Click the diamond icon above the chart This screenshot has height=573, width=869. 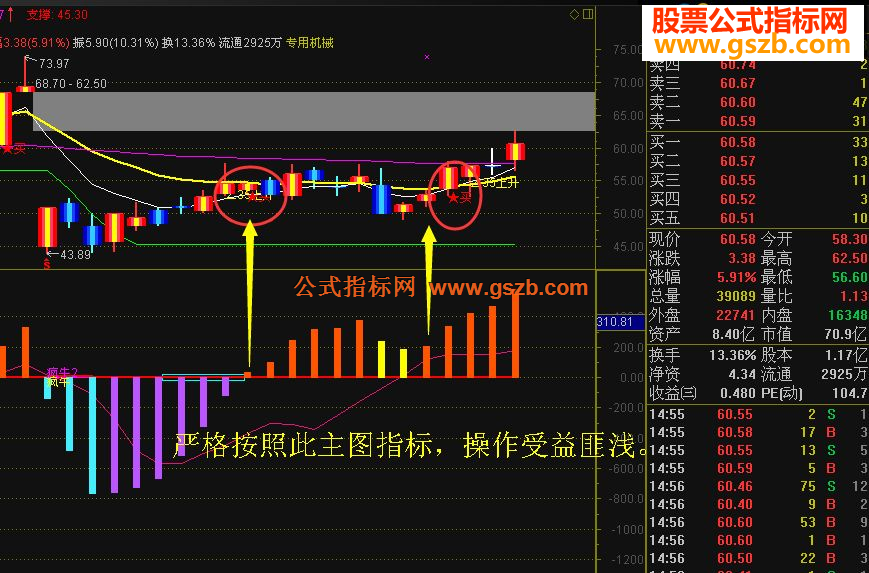pos(575,14)
